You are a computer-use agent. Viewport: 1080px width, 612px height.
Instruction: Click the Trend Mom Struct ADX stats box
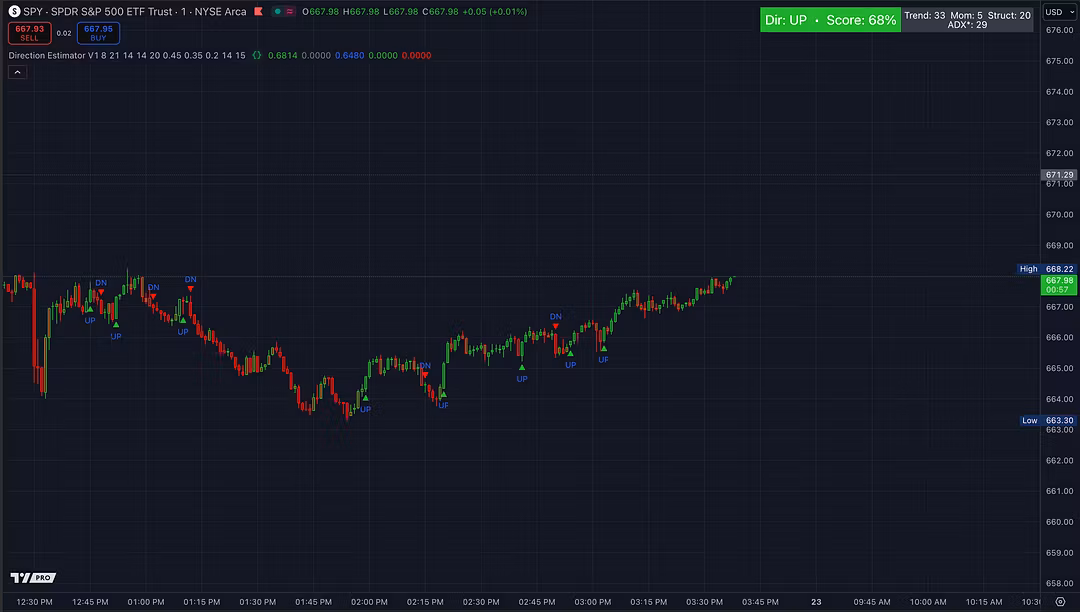point(967,20)
